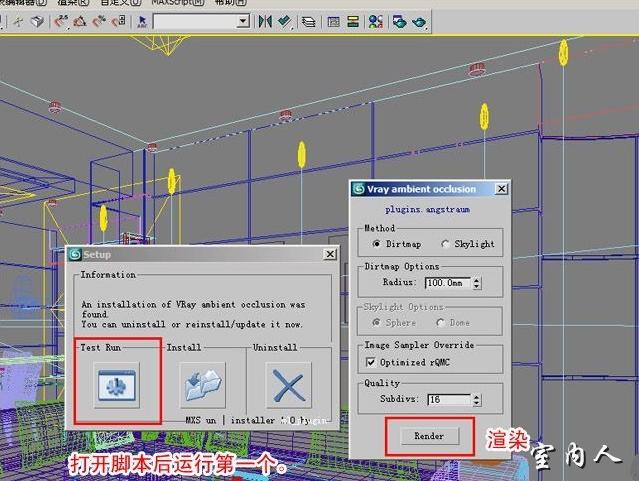Toggle the Select and Manipulate tool
The height and width of the screenshot is (481, 639).
point(18,21)
